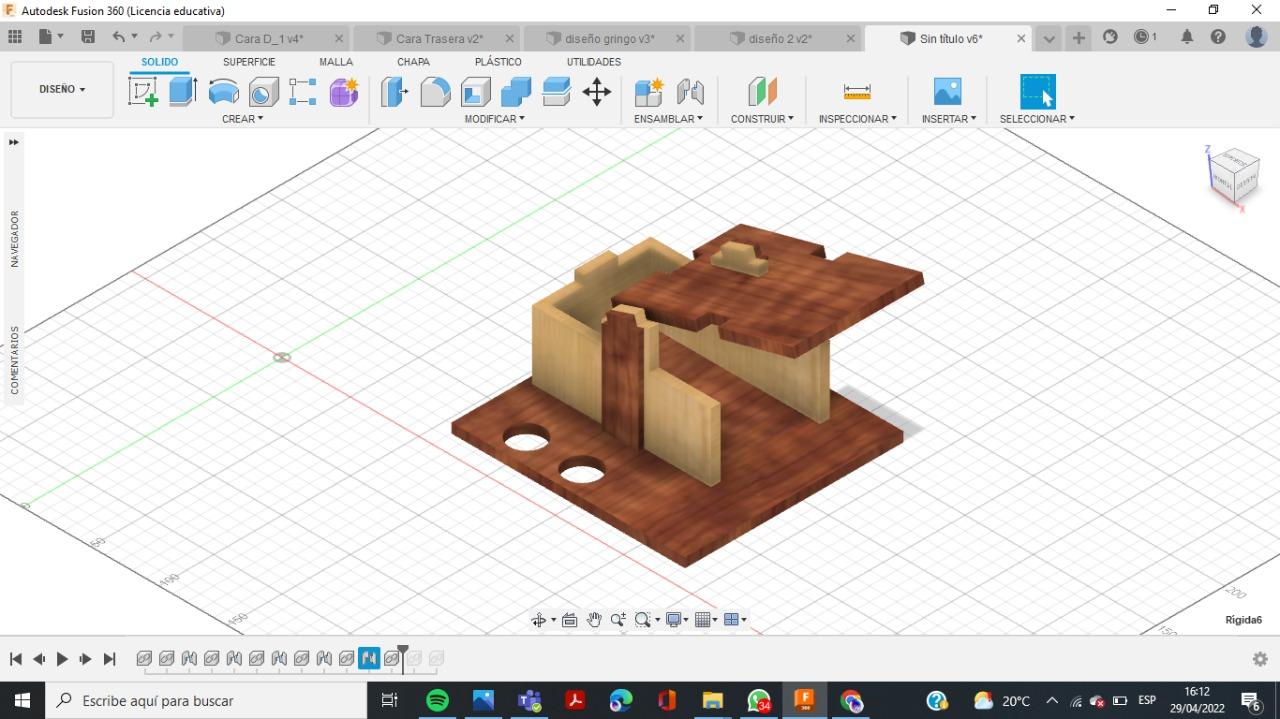Switch to the diseño gringo v3 document tab
This screenshot has height=719, width=1280.
click(607, 39)
